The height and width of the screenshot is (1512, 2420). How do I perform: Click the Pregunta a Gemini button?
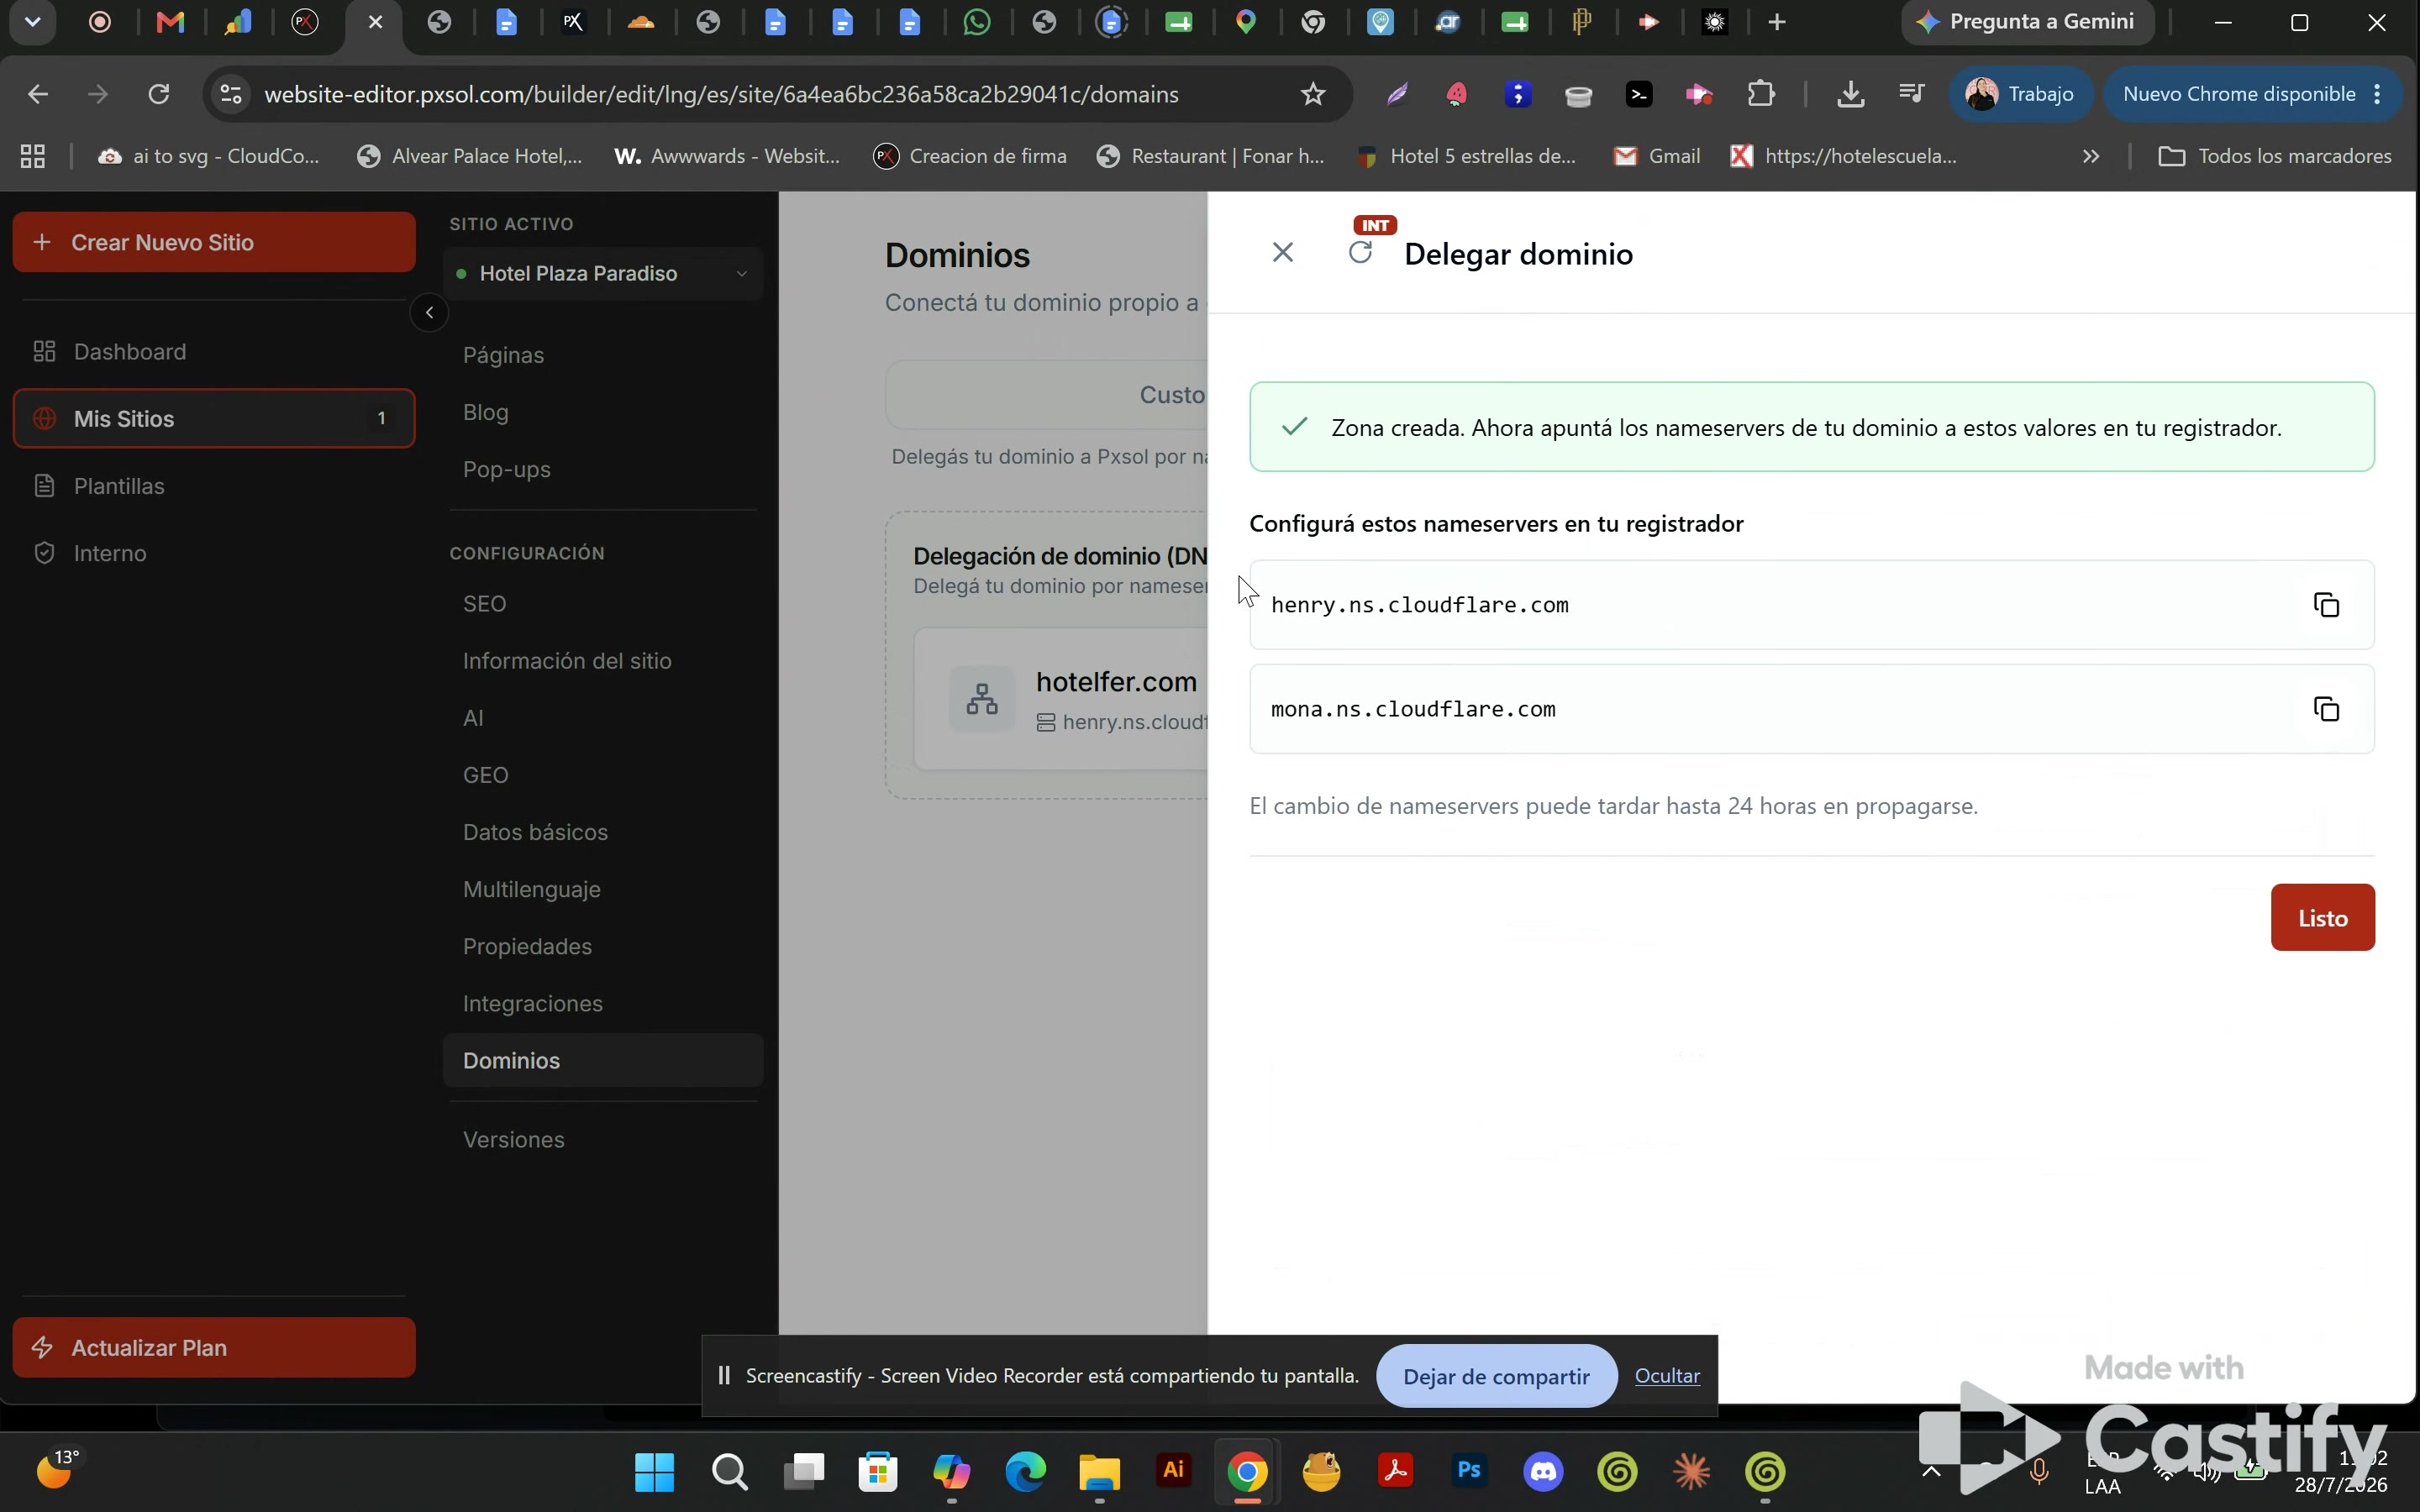(2027, 22)
